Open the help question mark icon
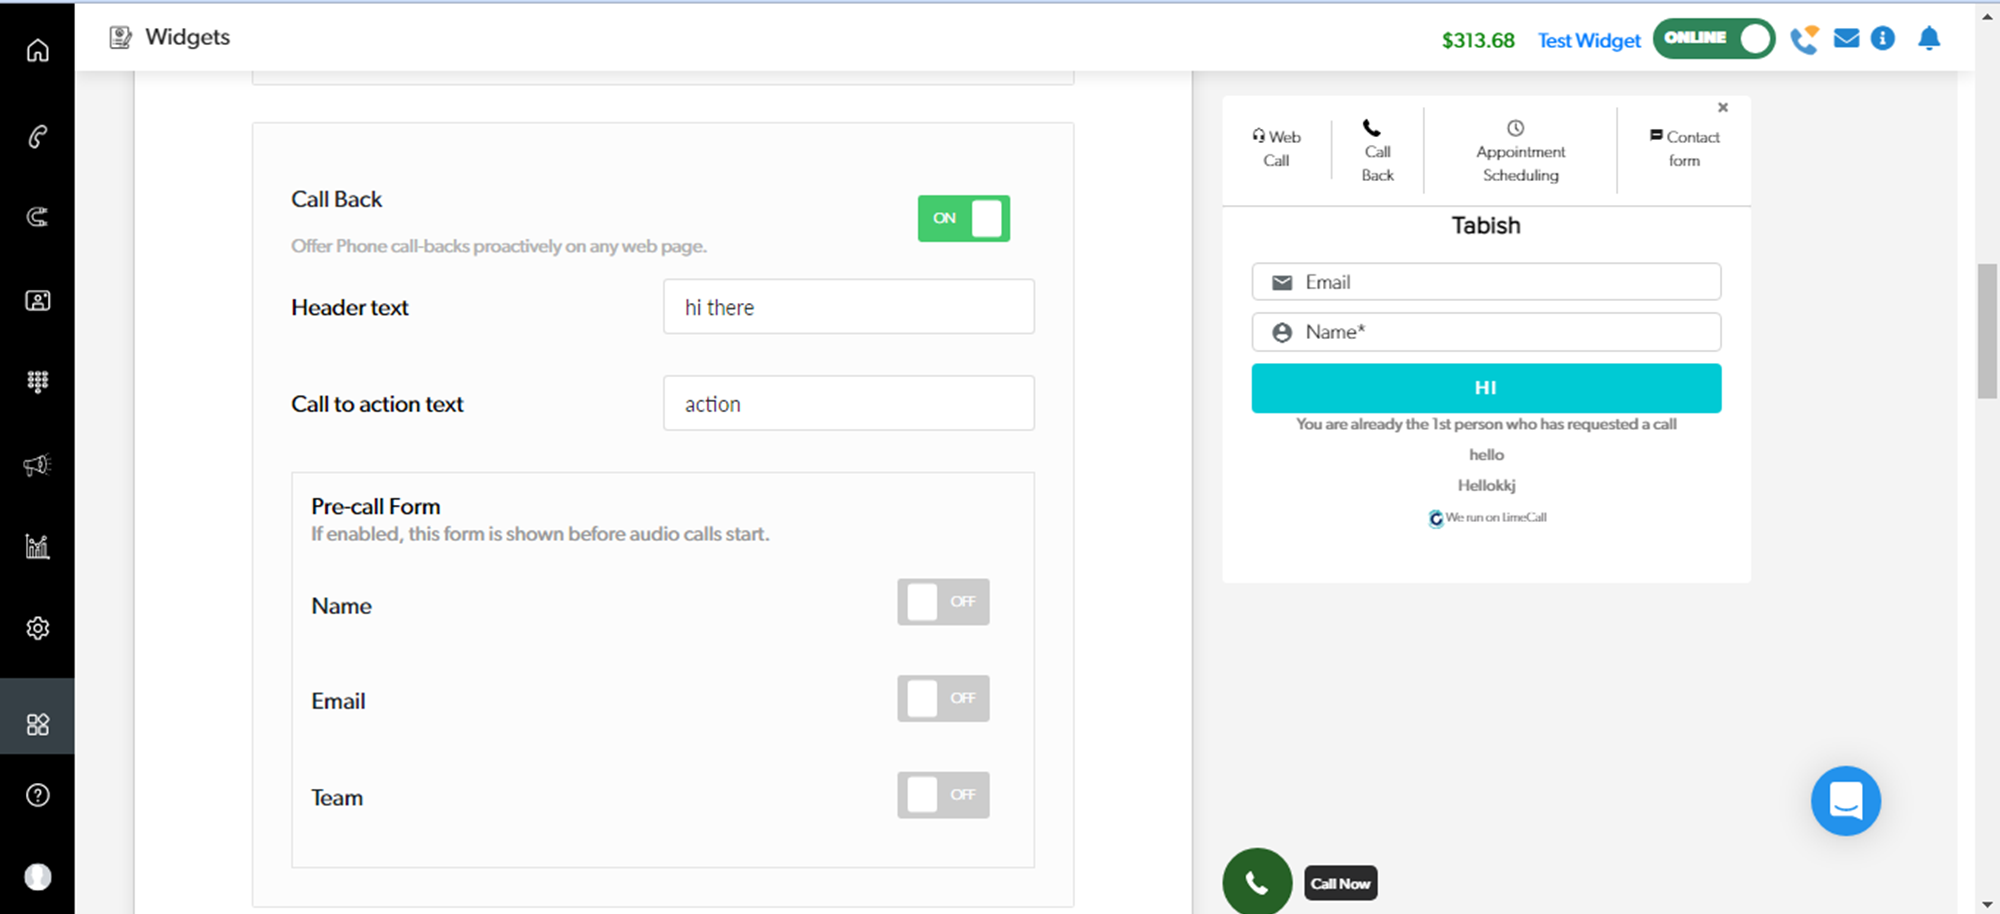Viewport: 2000px width, 914px height. [37, 795]
